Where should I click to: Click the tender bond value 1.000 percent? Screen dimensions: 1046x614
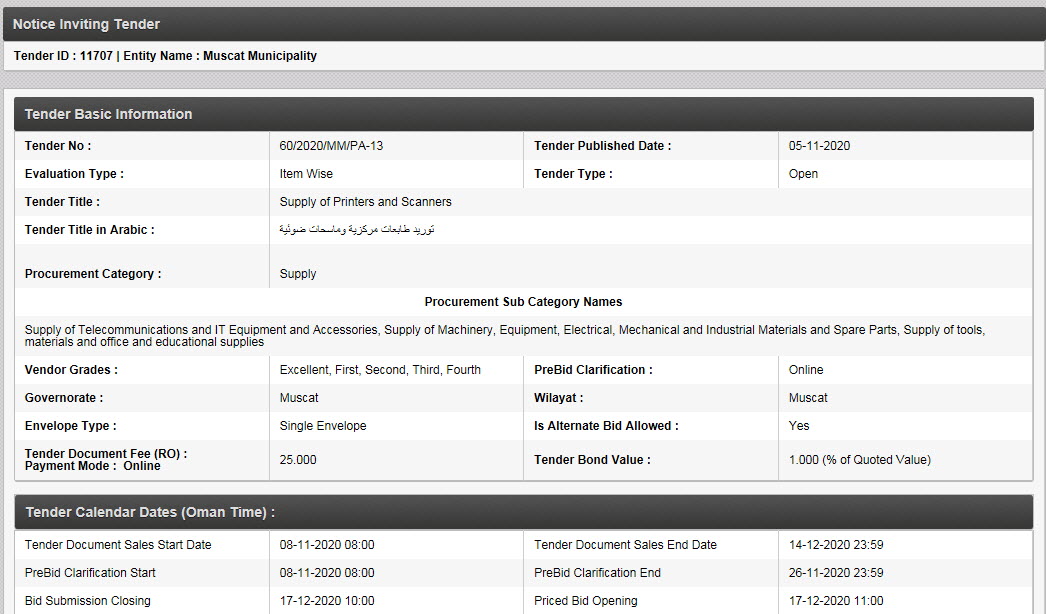tap(859, 460)
